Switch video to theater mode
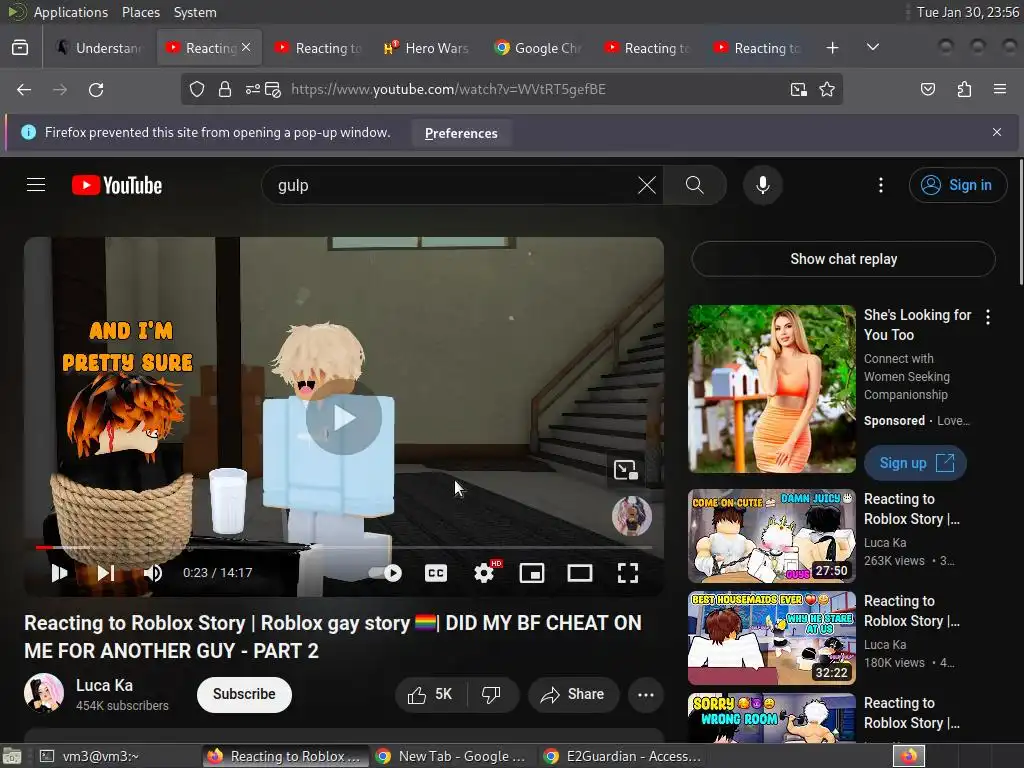Viewport: 1024px width, 768px height. pyautogui.click(x=579, y=573)
